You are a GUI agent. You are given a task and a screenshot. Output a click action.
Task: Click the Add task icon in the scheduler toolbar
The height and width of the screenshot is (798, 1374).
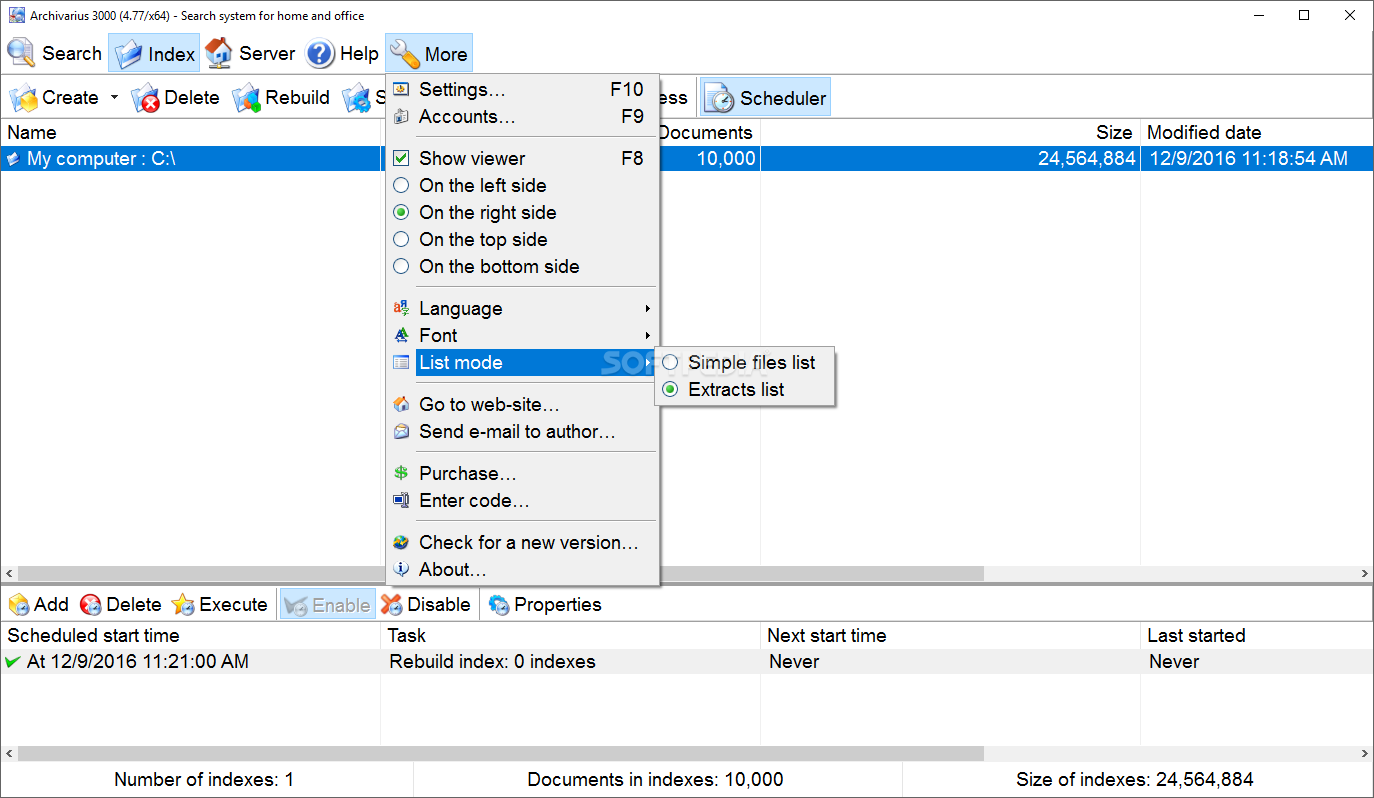tap(19, 604)
